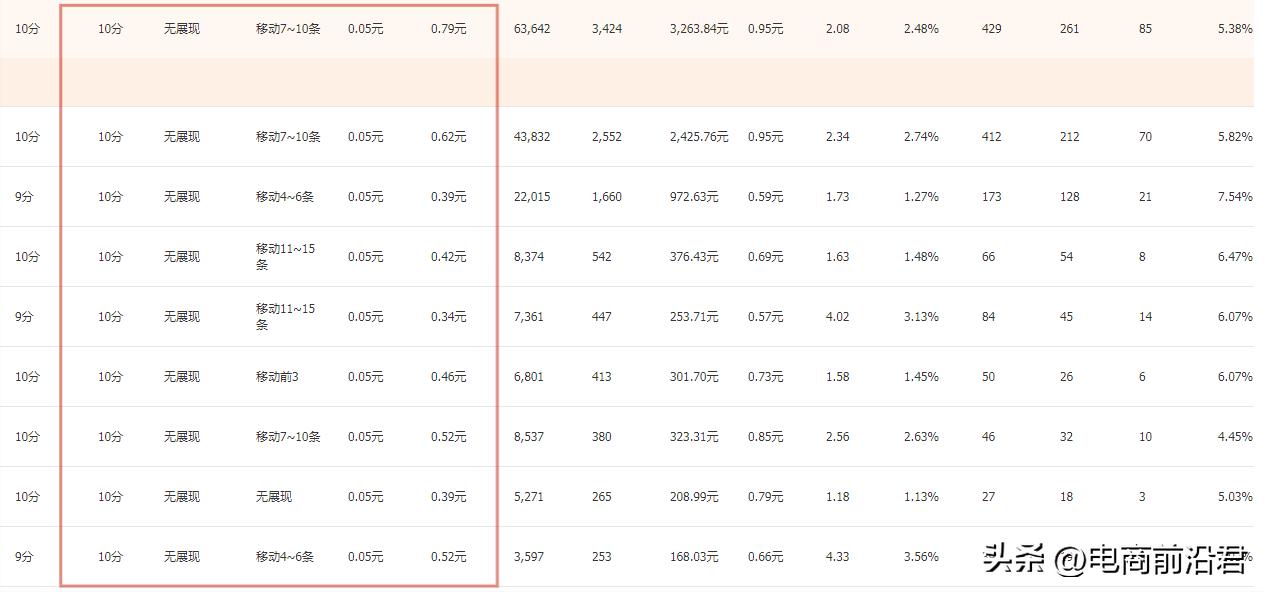
Task: Select the 43,832 impressions value
Action: pos(531,137)
